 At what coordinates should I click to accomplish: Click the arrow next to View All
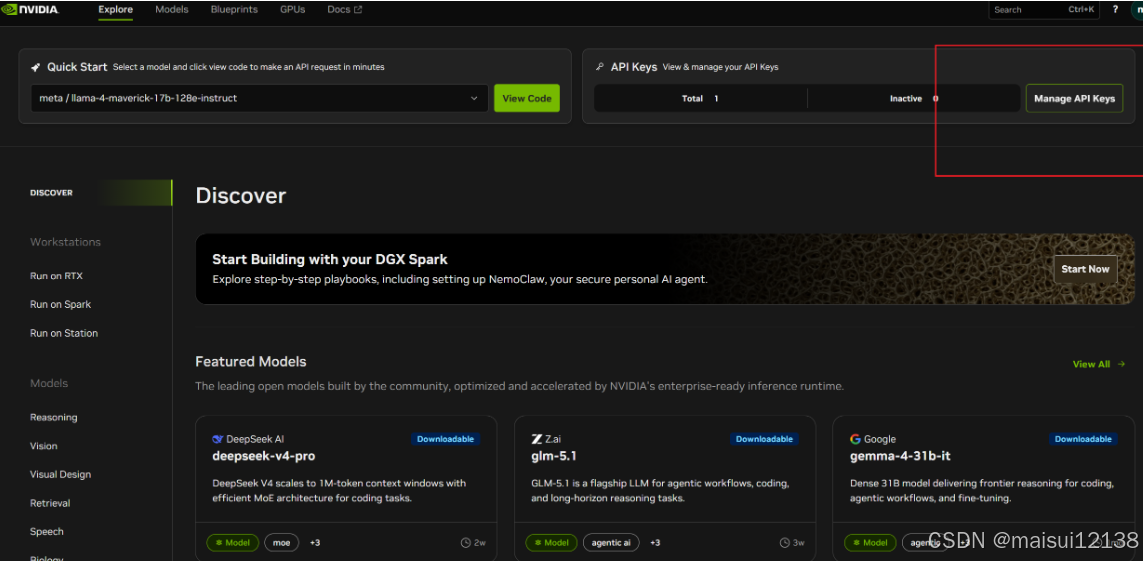click(x=1121, y=364)
